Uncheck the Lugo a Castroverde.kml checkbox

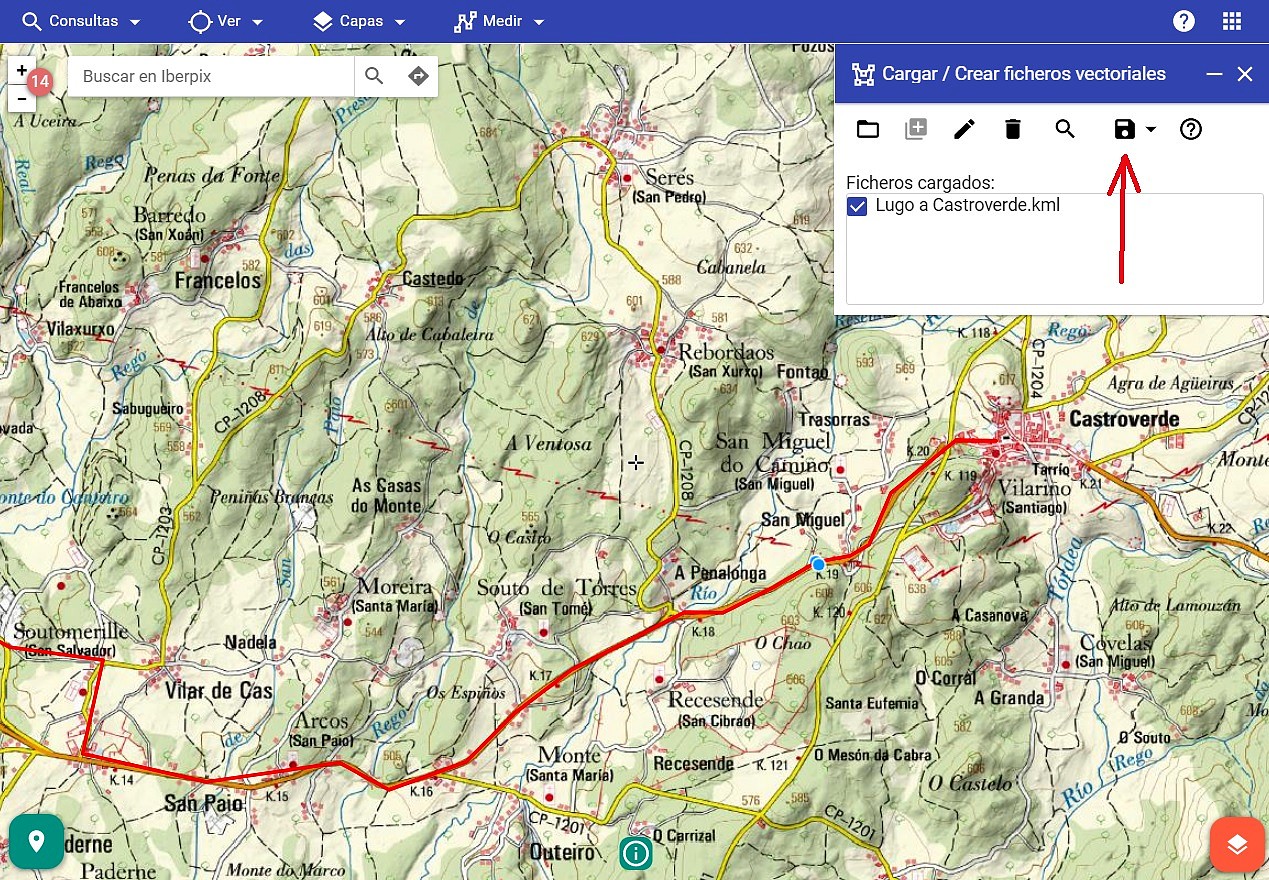857,207
